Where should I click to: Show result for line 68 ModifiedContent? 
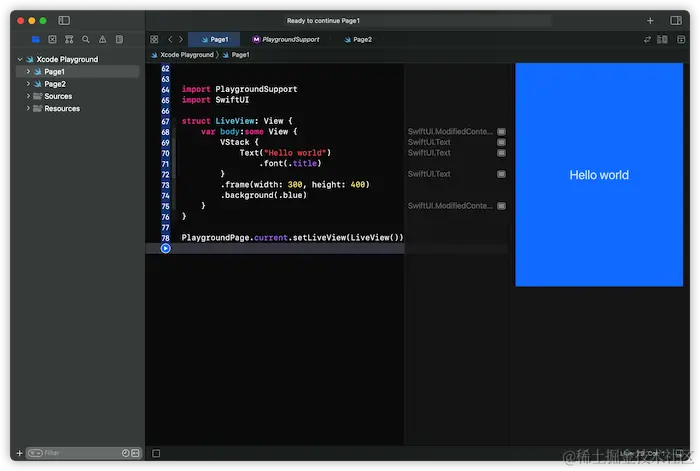tap(501, 132)
